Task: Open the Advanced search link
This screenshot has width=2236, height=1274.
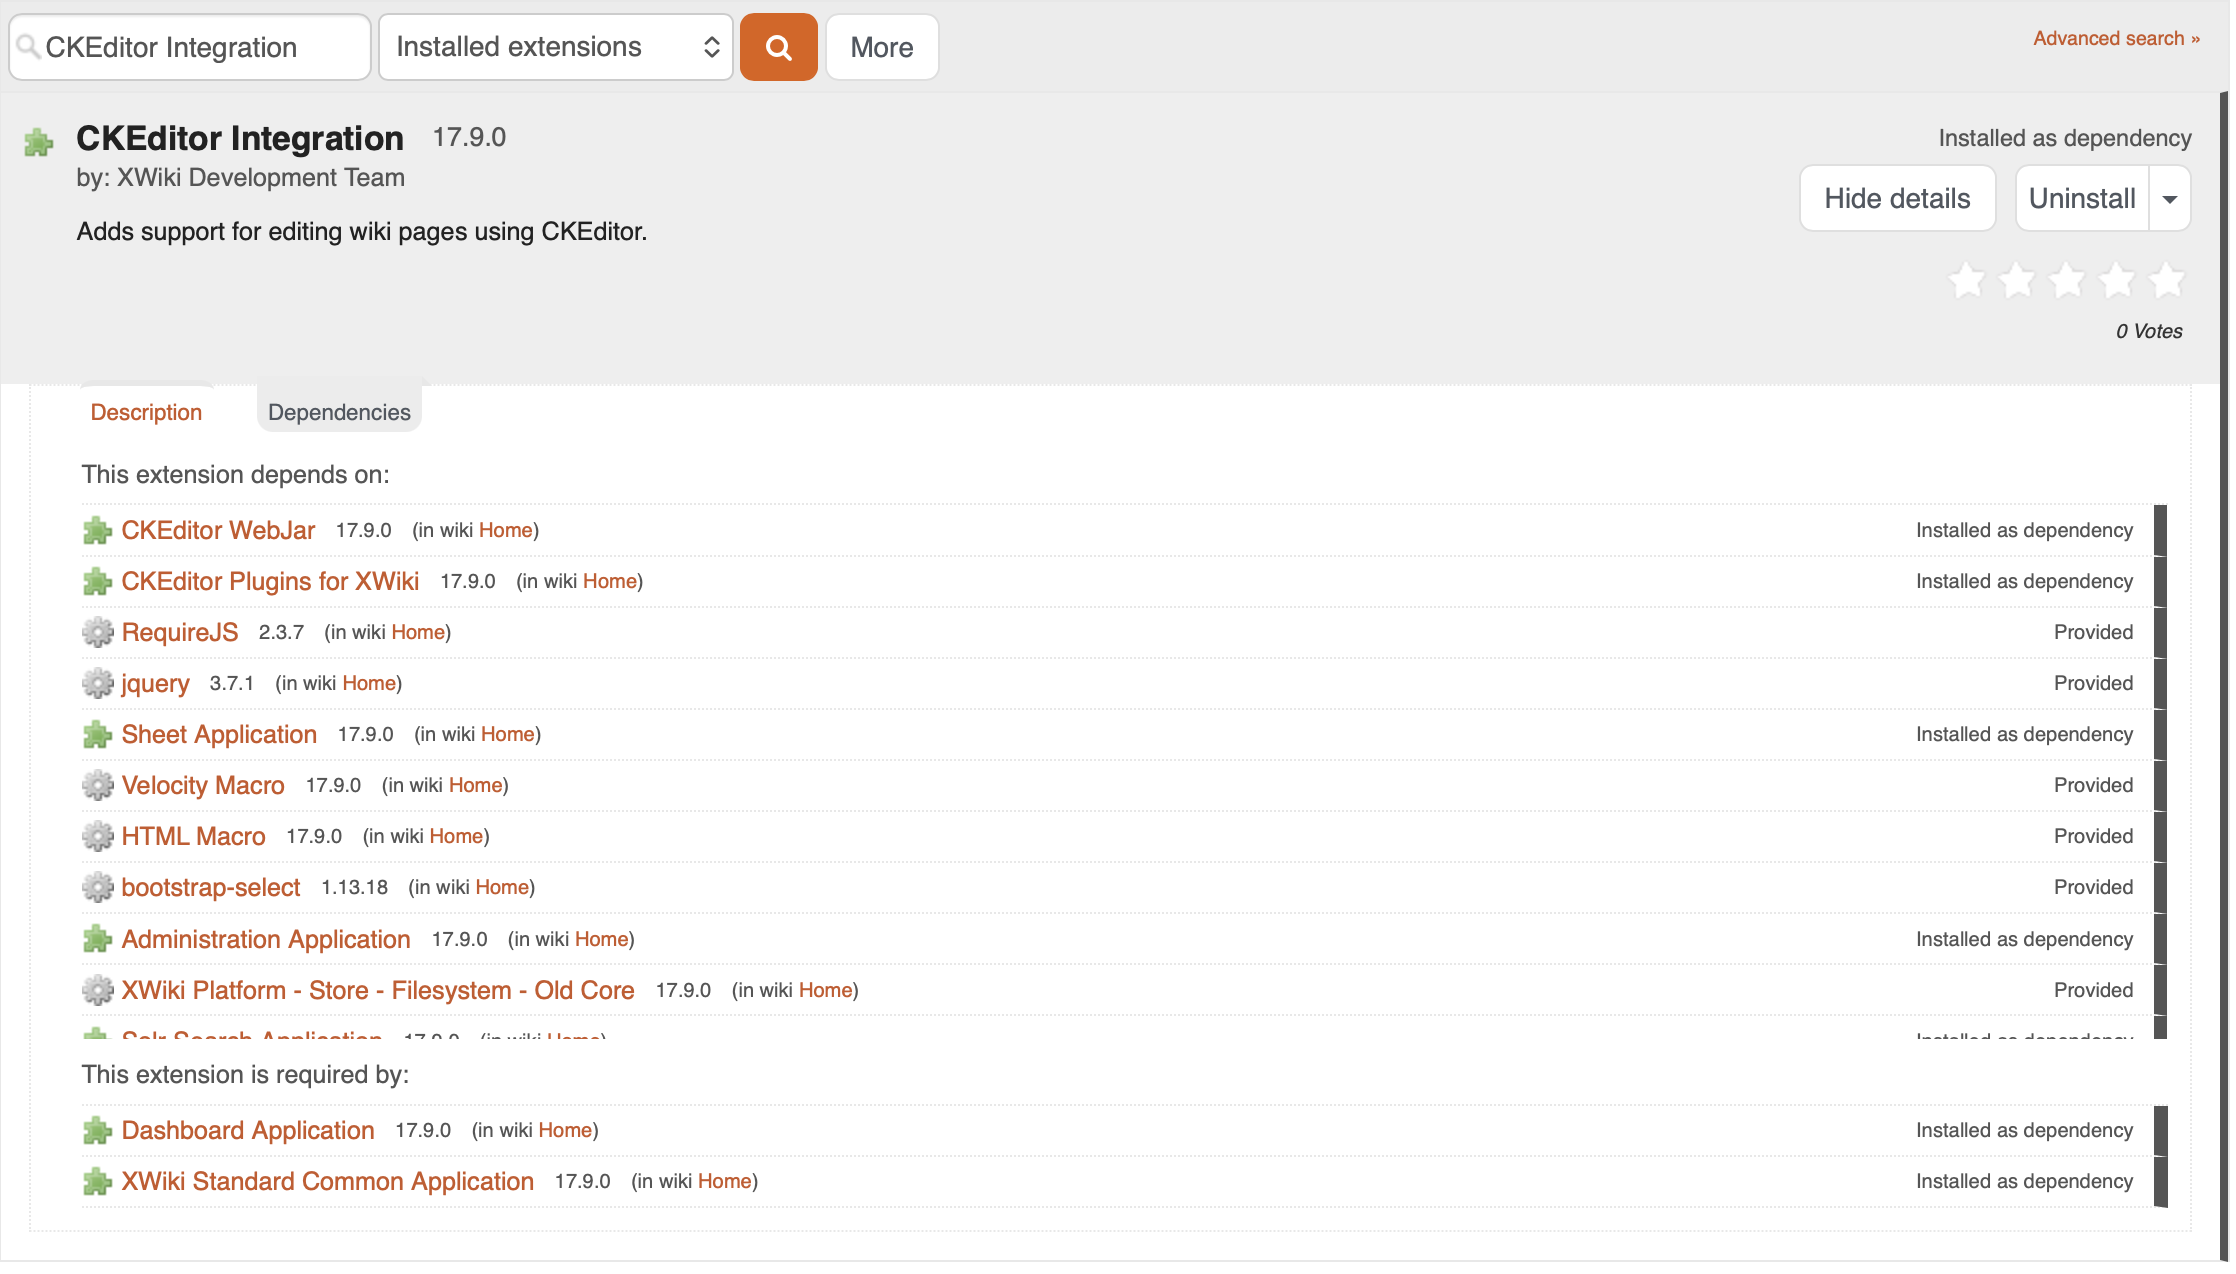Action: coord(2115,38)
